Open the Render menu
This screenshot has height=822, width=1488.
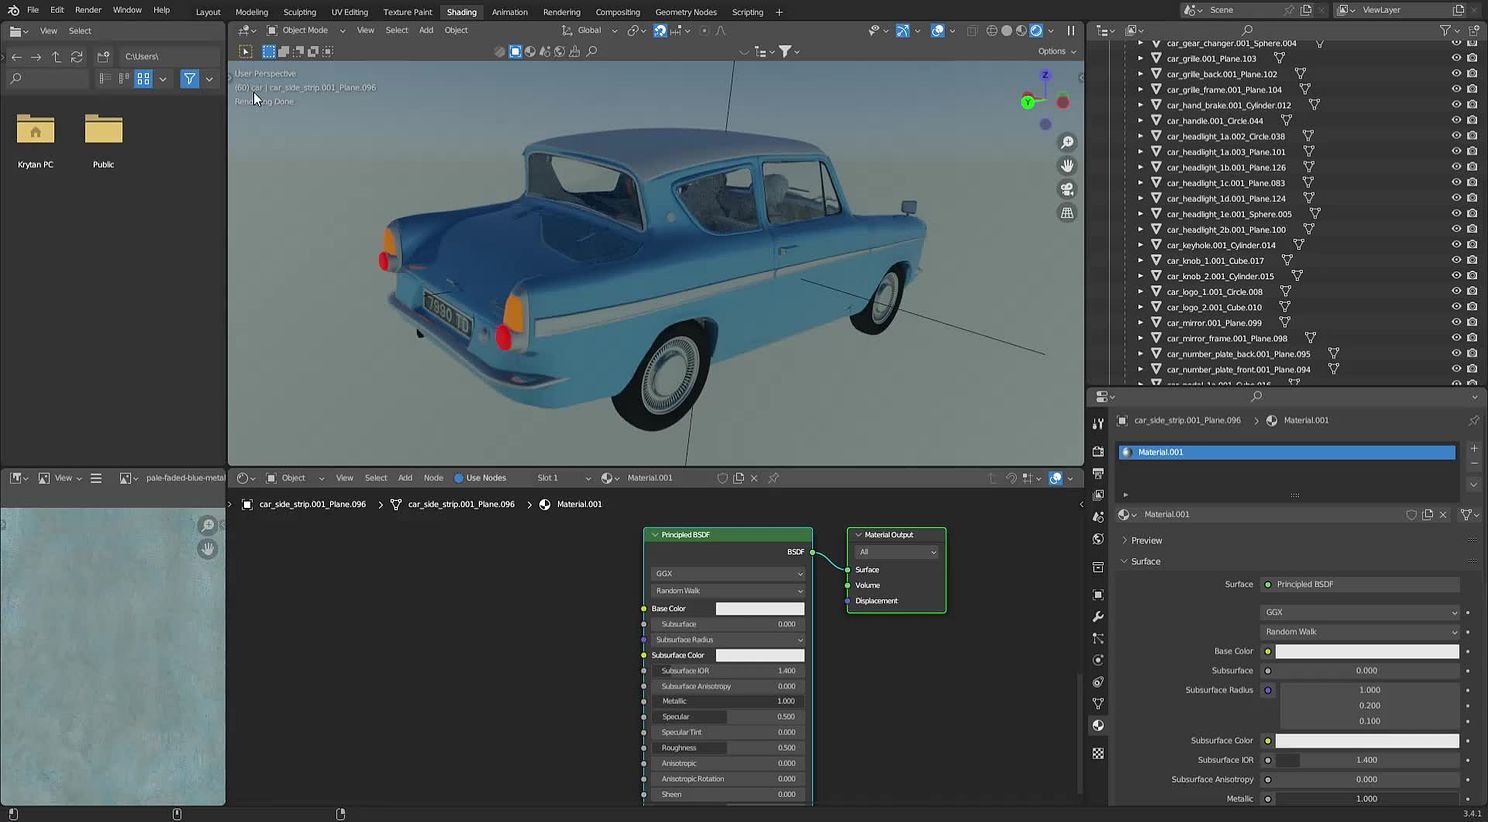pos(88,10)
